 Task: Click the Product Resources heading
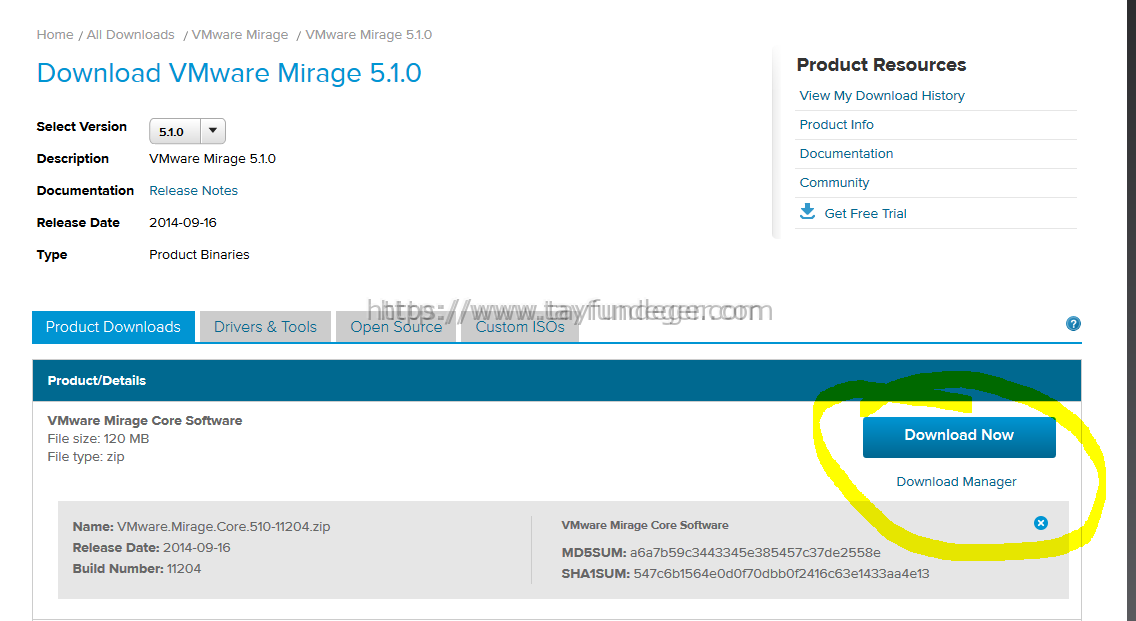(881, 64)
